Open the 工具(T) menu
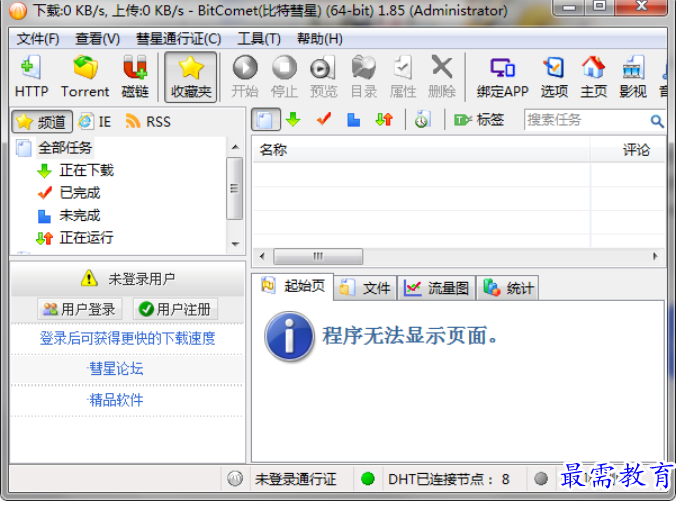Screen dimensions: 682x507 [x=259, y=39]
